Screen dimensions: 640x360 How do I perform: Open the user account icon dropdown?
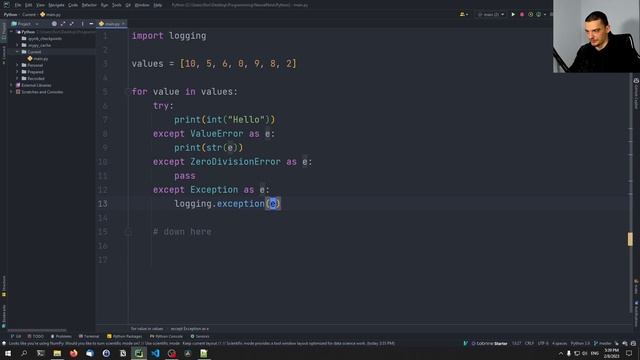(x=463, y=14)
